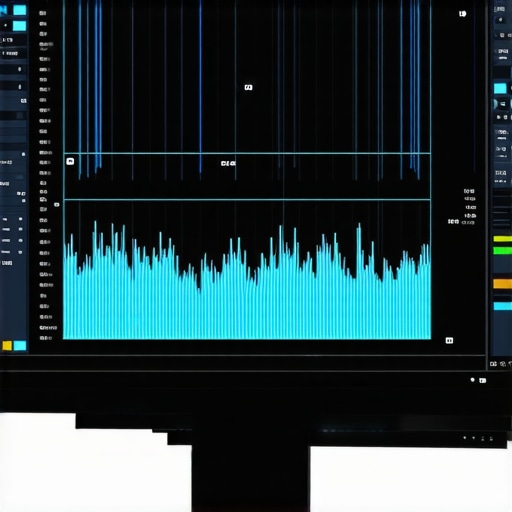512x512 pixels.
Task: Click the blue N logo at top left
Action: click(3, 10)
